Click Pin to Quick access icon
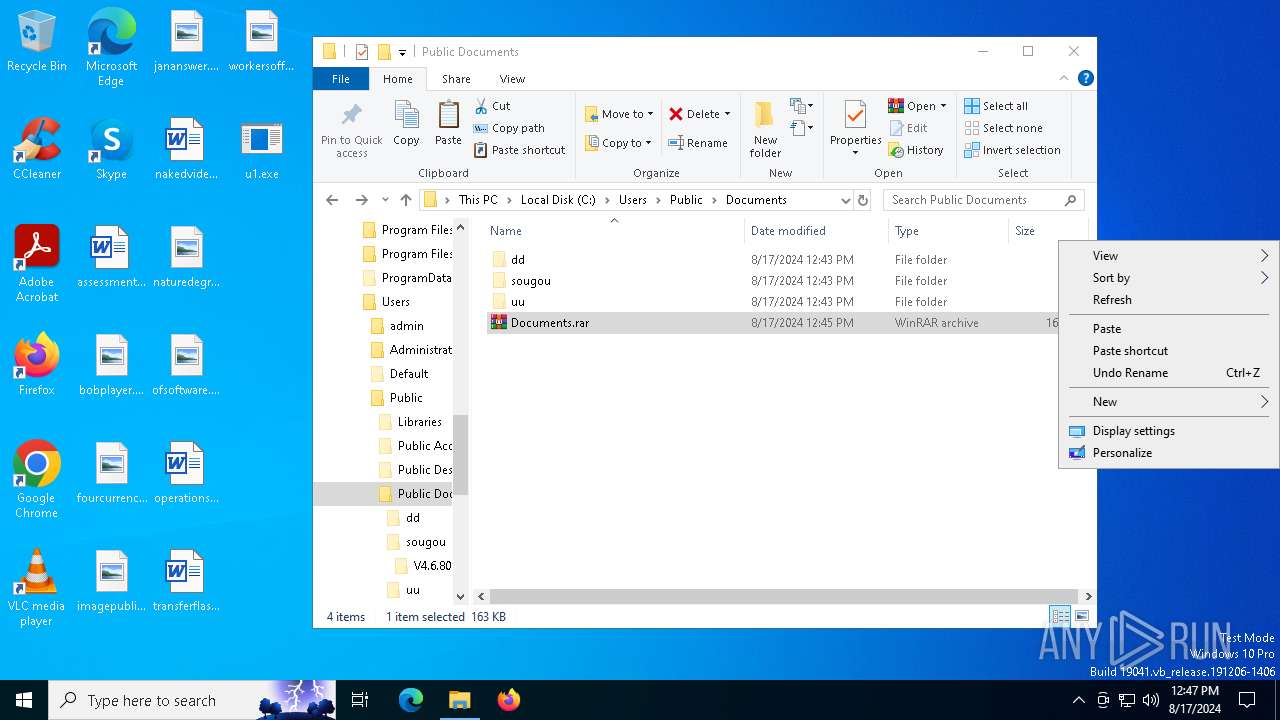Viewport: 1280px width, 720px height. click(351, 128)
